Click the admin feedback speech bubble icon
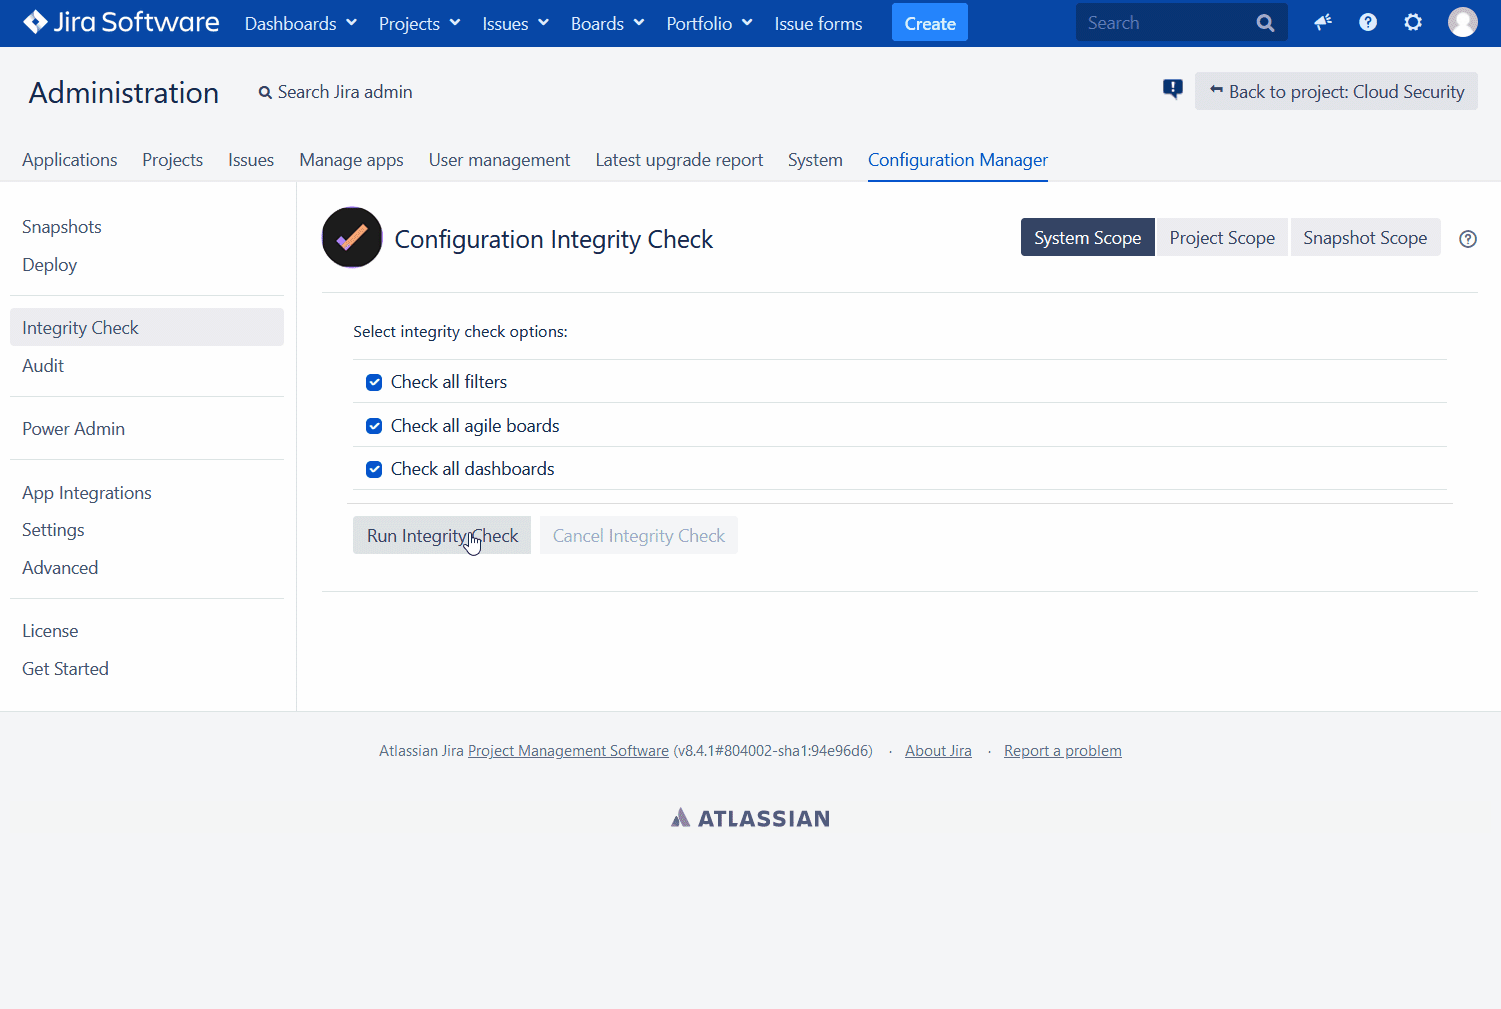 coord(1173,90)
